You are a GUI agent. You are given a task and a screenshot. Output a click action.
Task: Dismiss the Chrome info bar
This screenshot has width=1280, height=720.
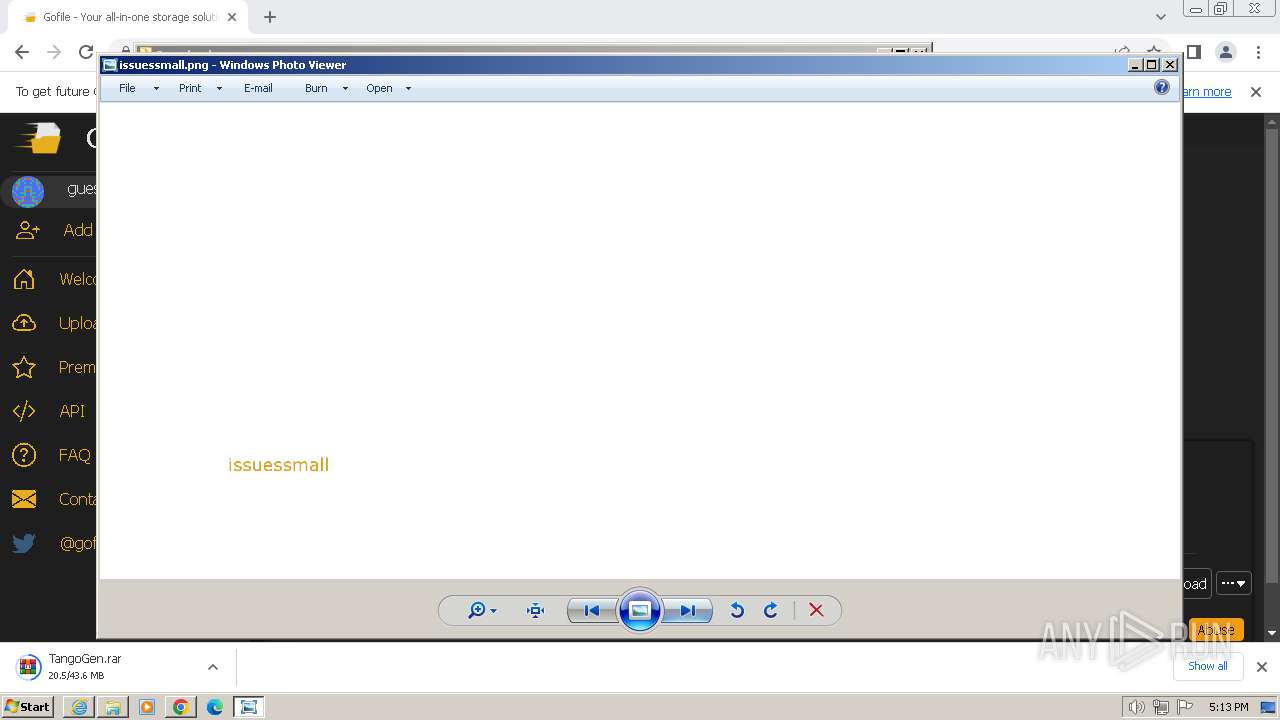click(x=1256, y=92)
